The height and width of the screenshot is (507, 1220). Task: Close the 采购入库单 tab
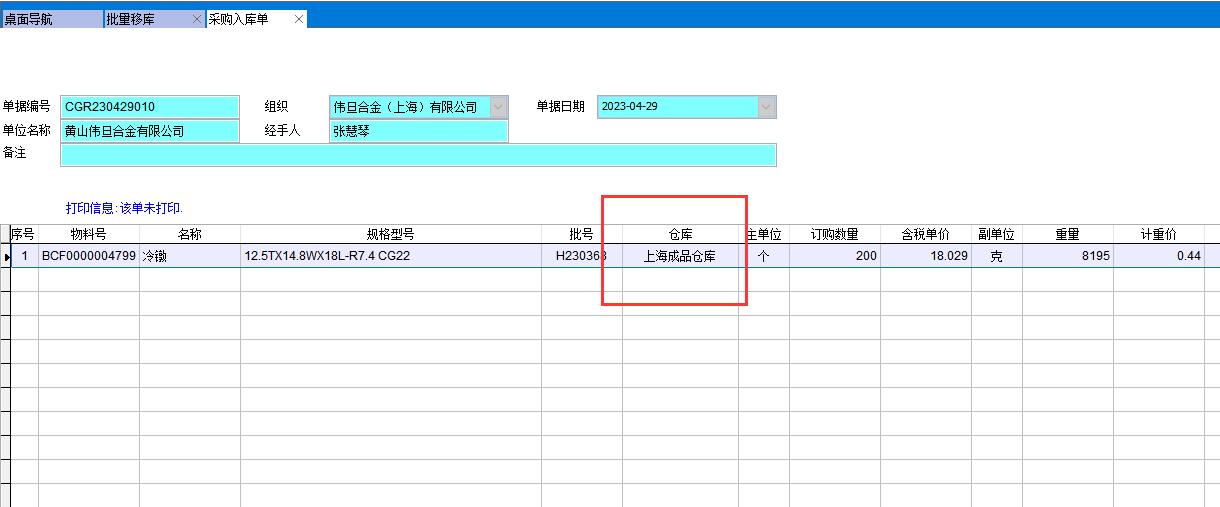coord(299,19)
